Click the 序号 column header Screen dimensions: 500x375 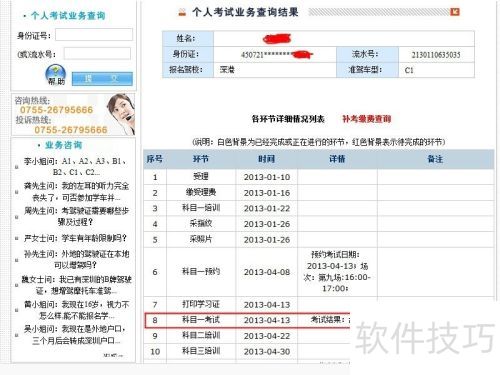(155, 159)
